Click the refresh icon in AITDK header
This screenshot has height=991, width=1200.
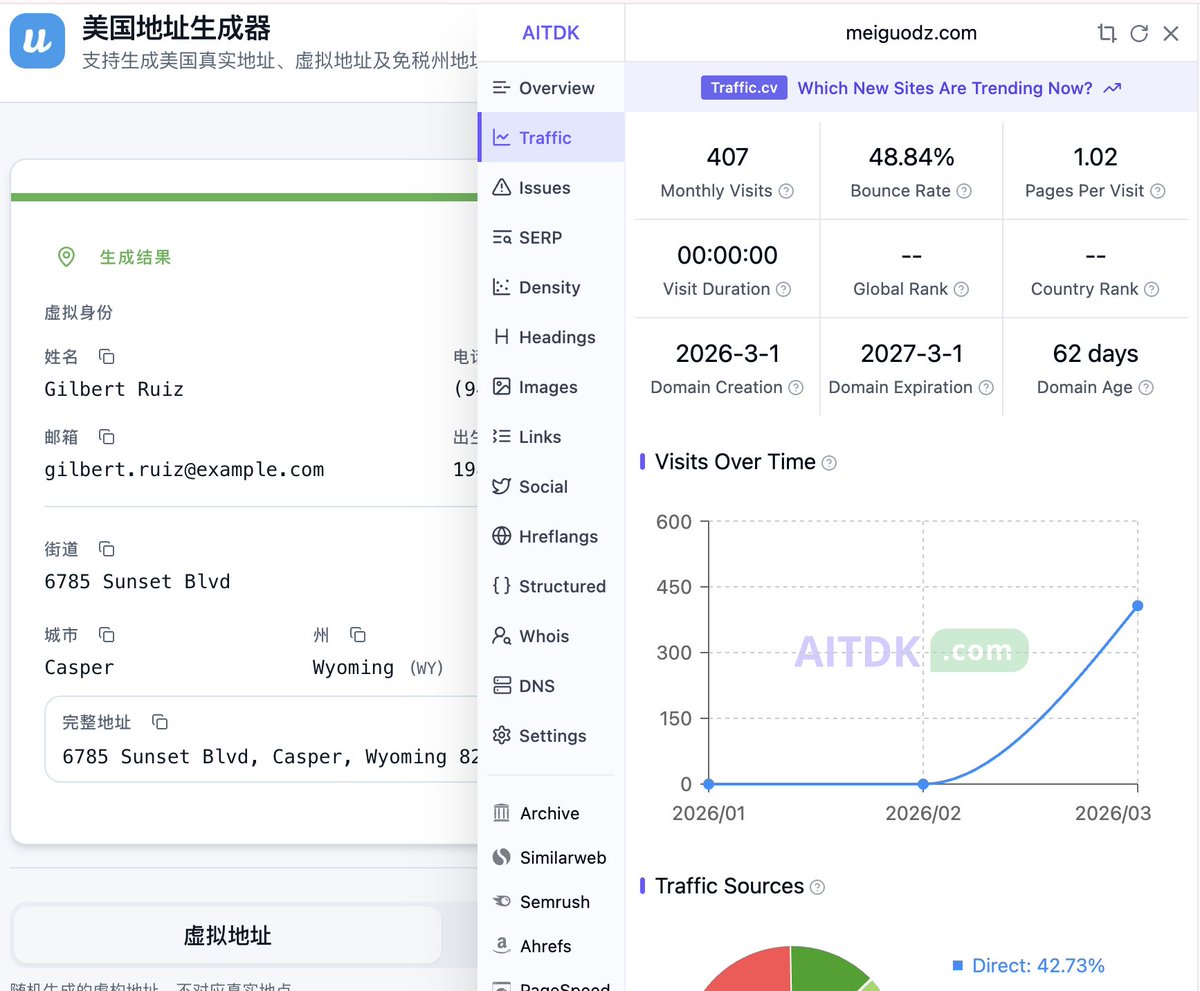point(1139,33)
